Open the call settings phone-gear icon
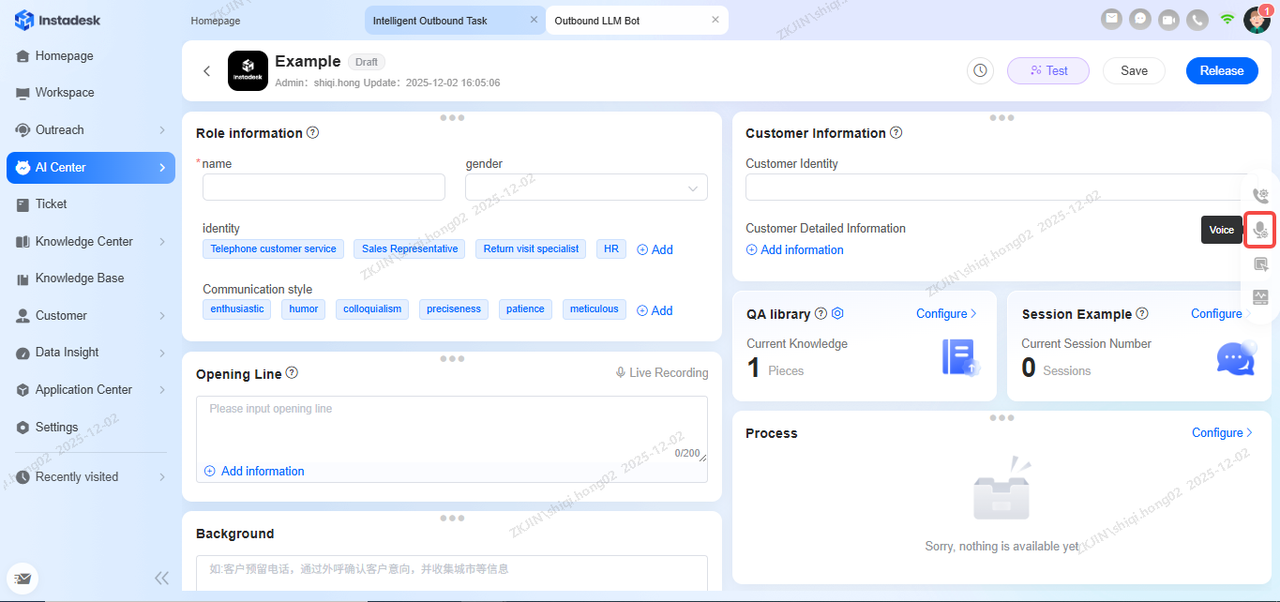This screenshot has height=602, width=1280. (1260, 196)
